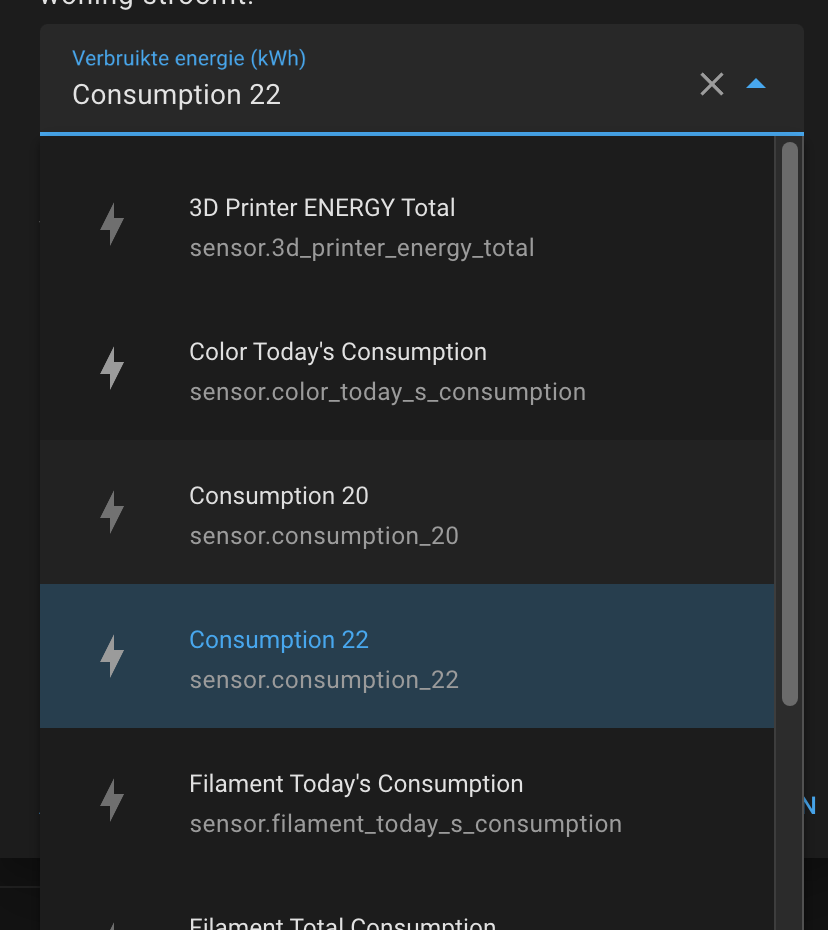Click lightning icon beside Filament Today's Consumption
The width and height of the screenshot is (828, 930).
(112, 801)
